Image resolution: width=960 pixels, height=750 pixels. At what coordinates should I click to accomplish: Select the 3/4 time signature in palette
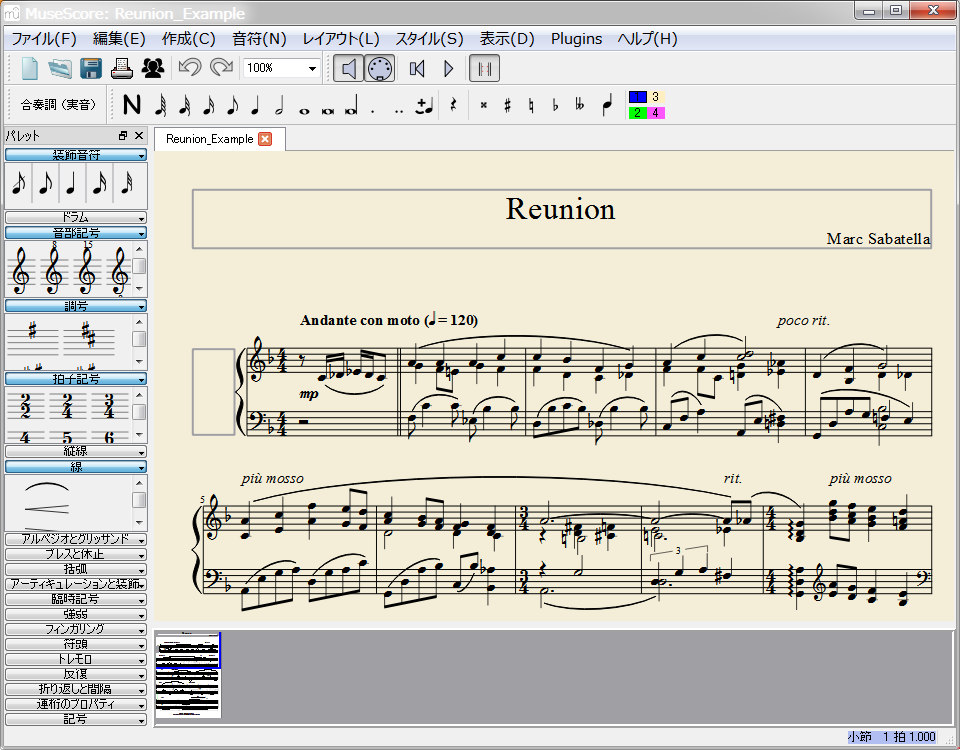click(109, 405)
